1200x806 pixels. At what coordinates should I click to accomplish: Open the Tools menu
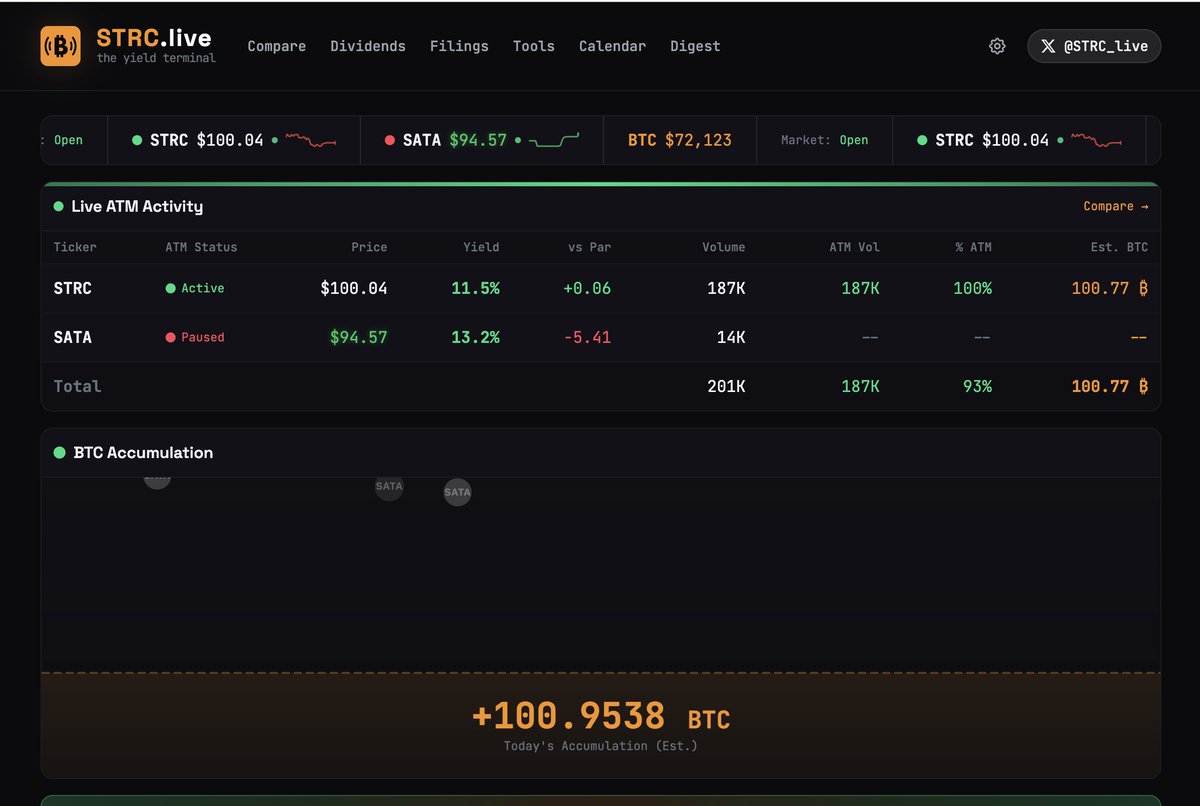534,46
